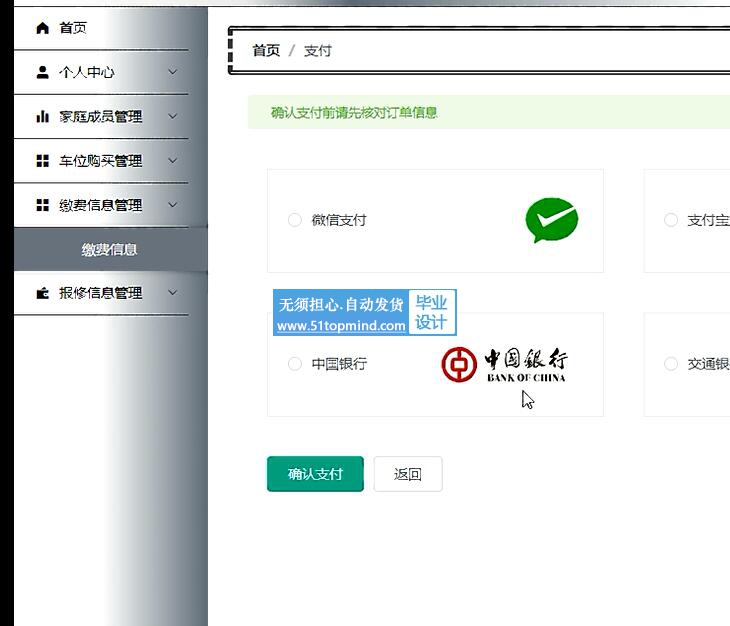Go to 首页 in breadcrumb

click(x=266, y=50)
